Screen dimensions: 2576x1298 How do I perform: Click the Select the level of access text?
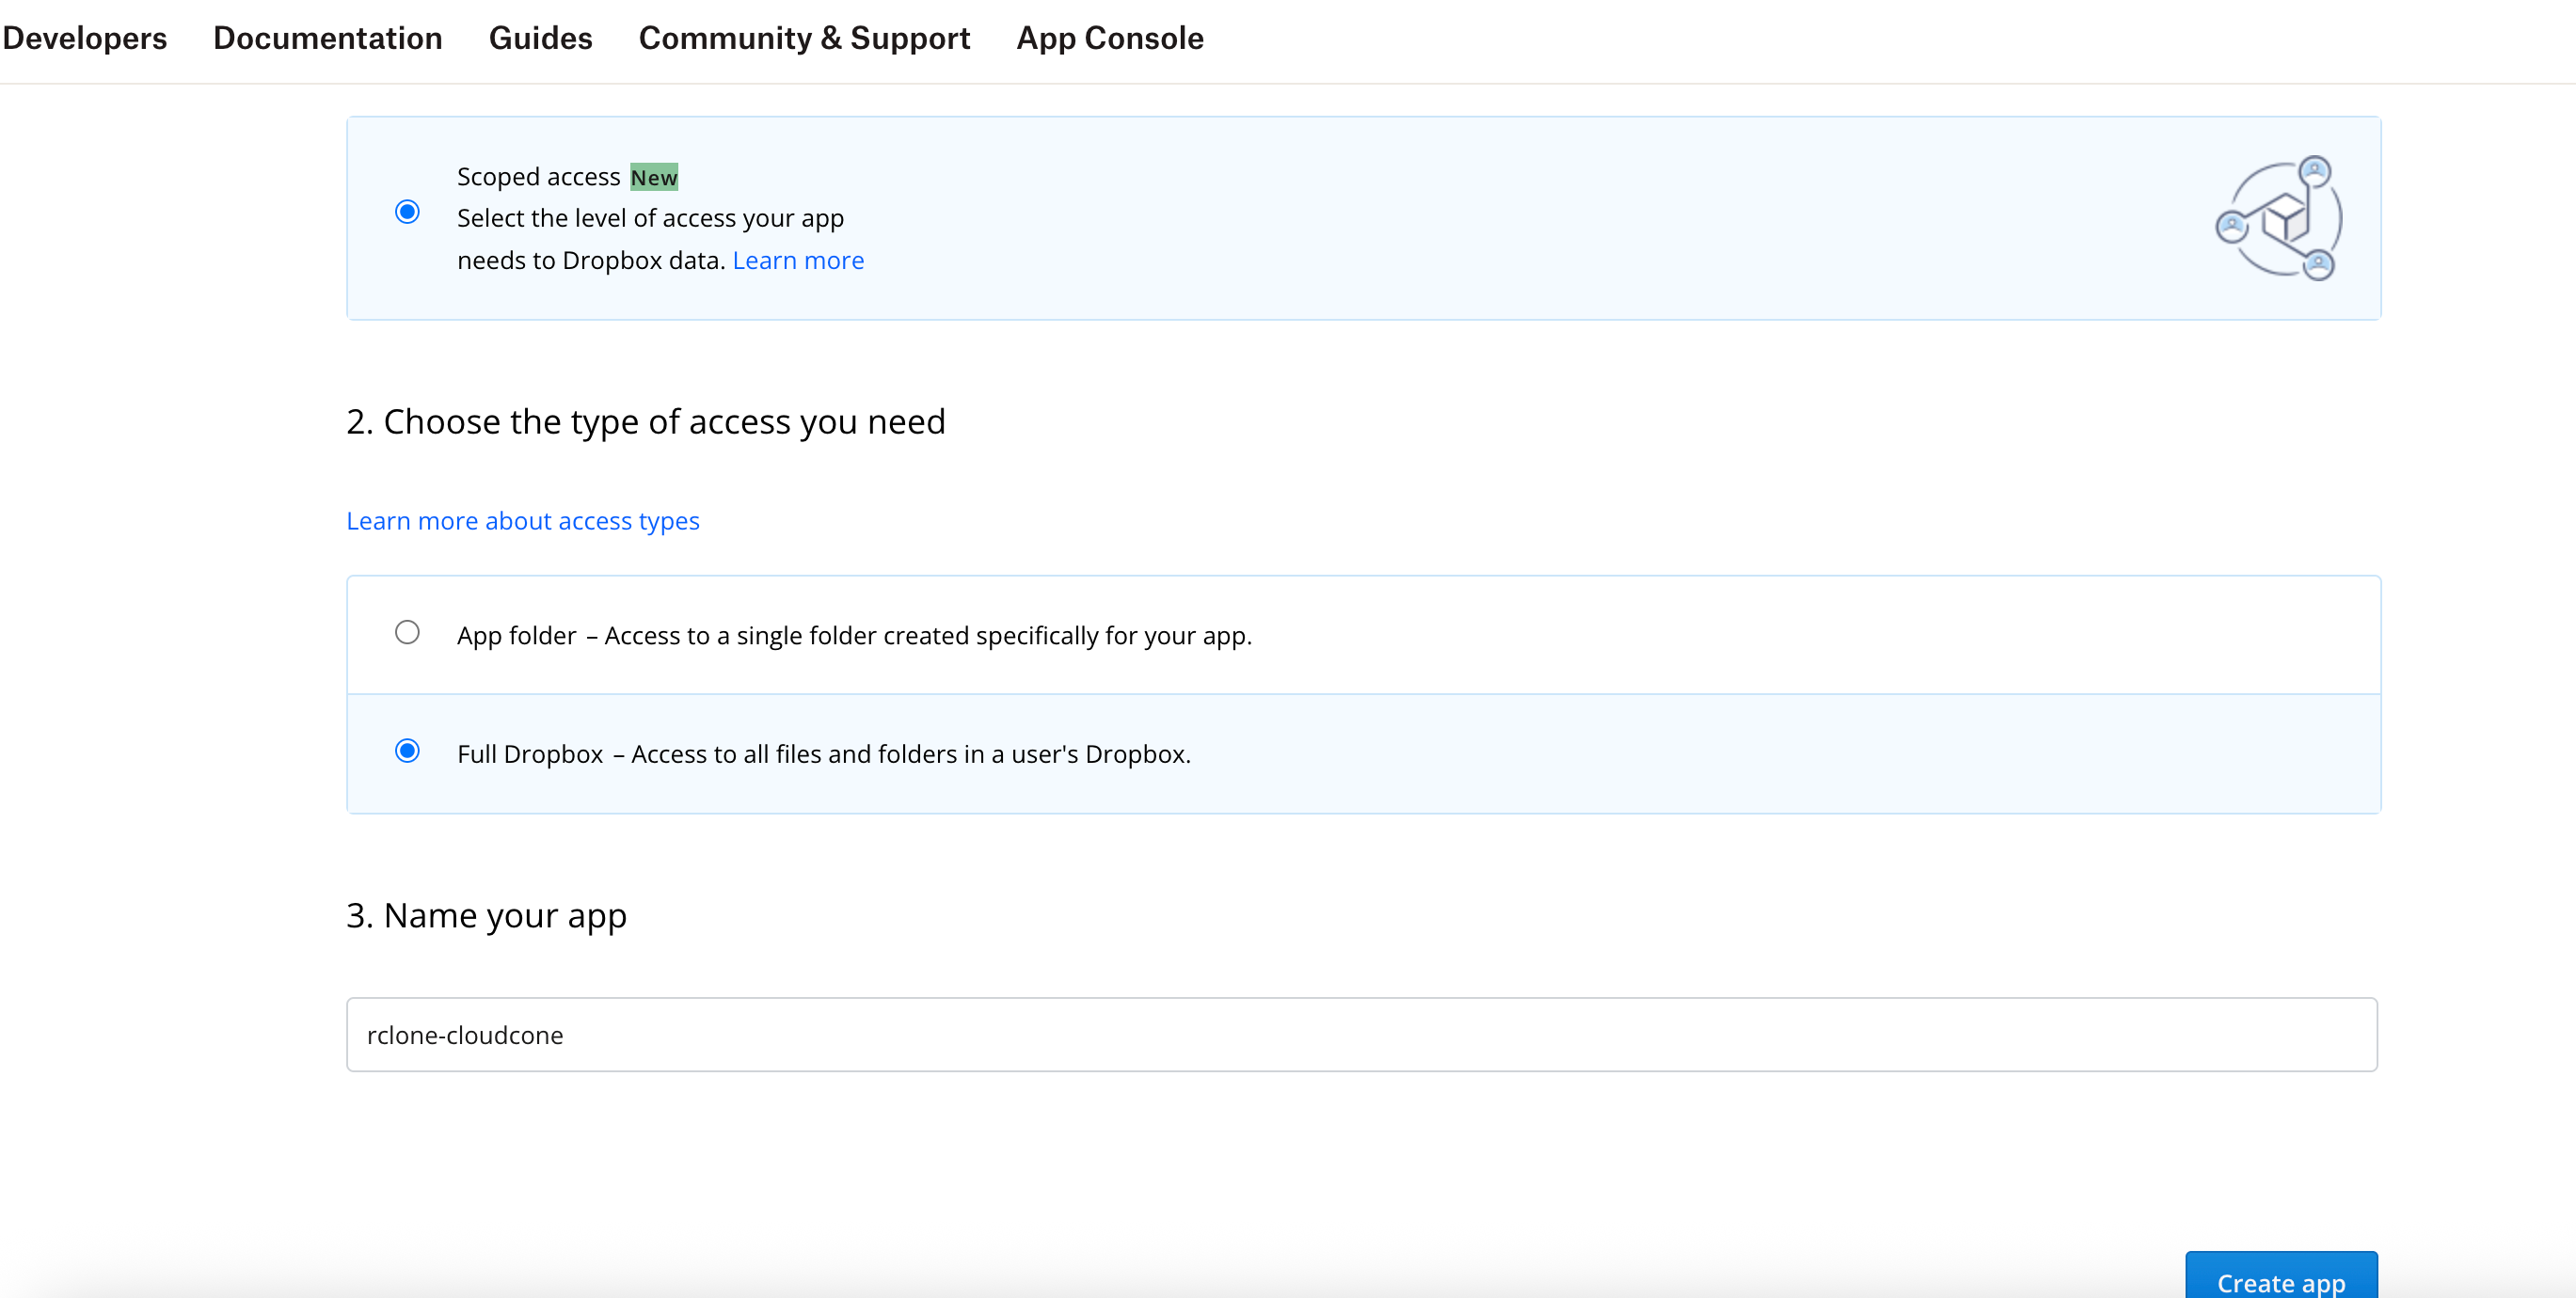pos(650,218)
